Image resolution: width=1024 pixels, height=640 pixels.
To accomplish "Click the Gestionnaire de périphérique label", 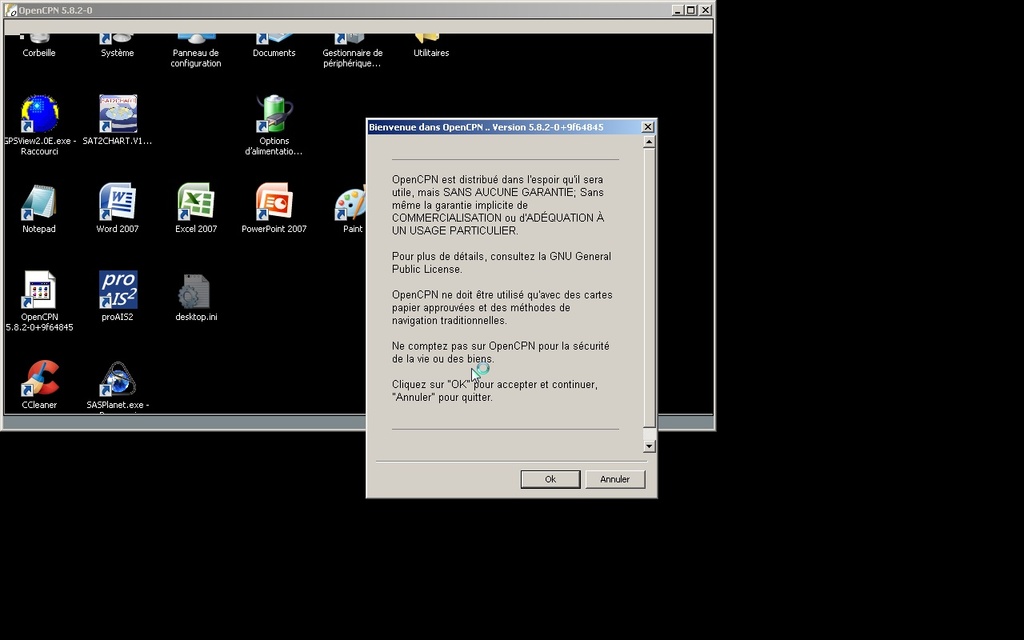I will coord(353,58).
